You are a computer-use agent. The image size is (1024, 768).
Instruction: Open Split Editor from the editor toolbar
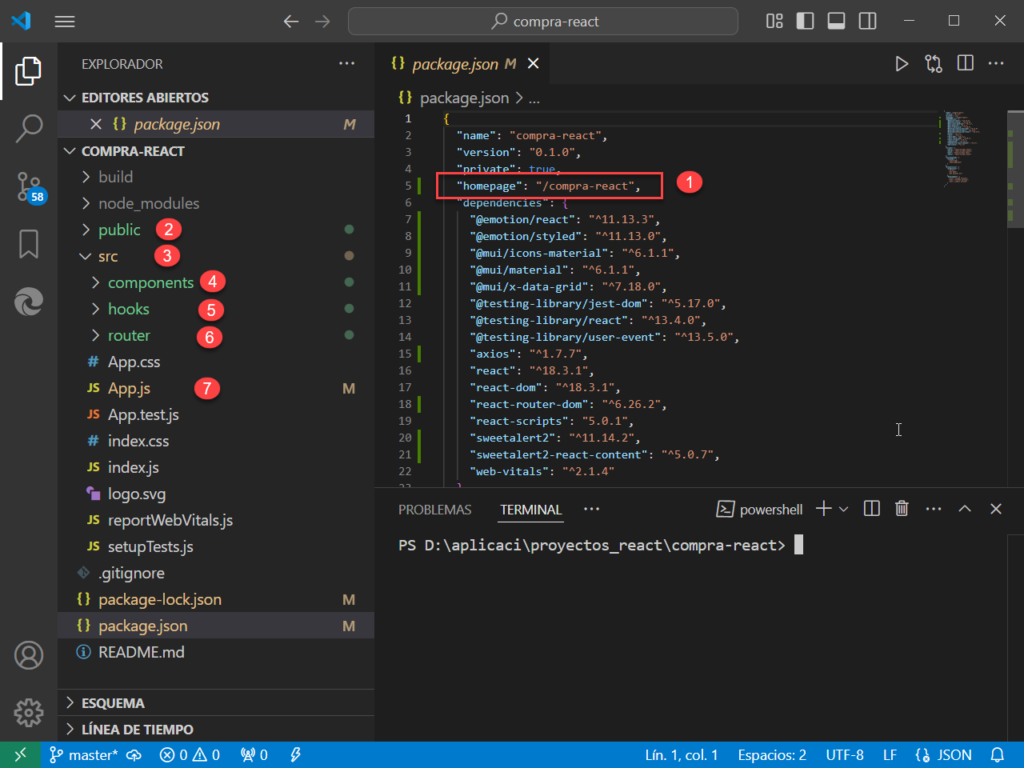click(x=964, y=63)
